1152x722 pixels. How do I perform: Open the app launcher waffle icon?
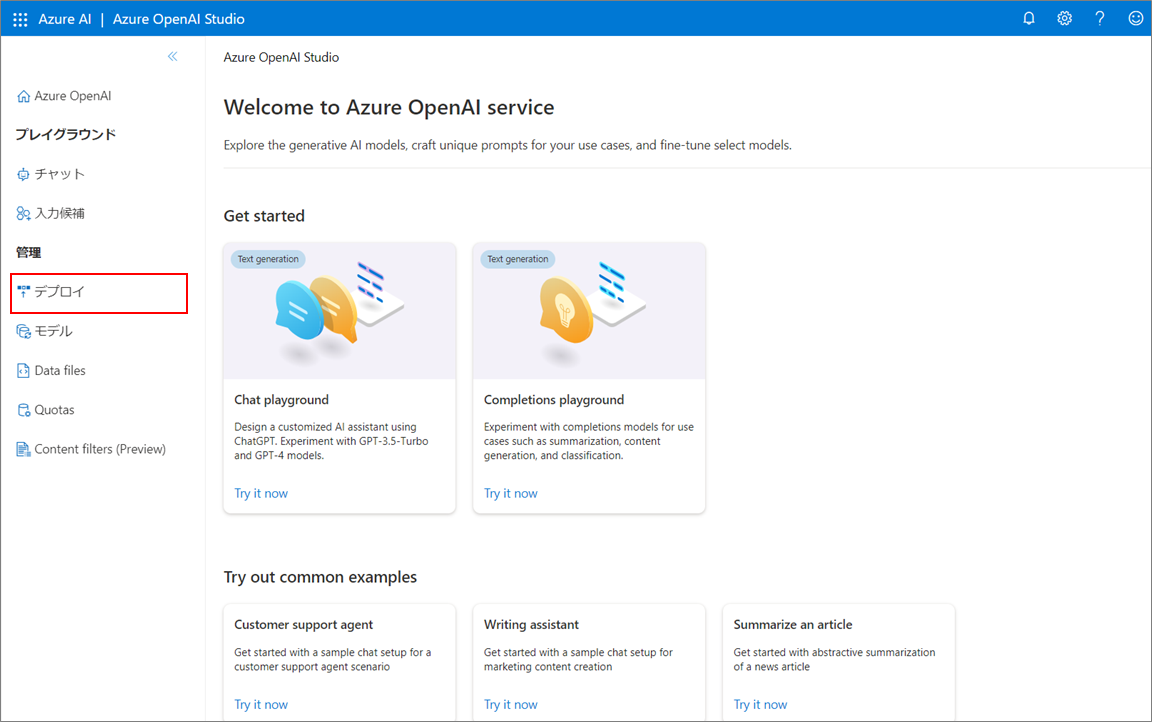coord(20,19)
